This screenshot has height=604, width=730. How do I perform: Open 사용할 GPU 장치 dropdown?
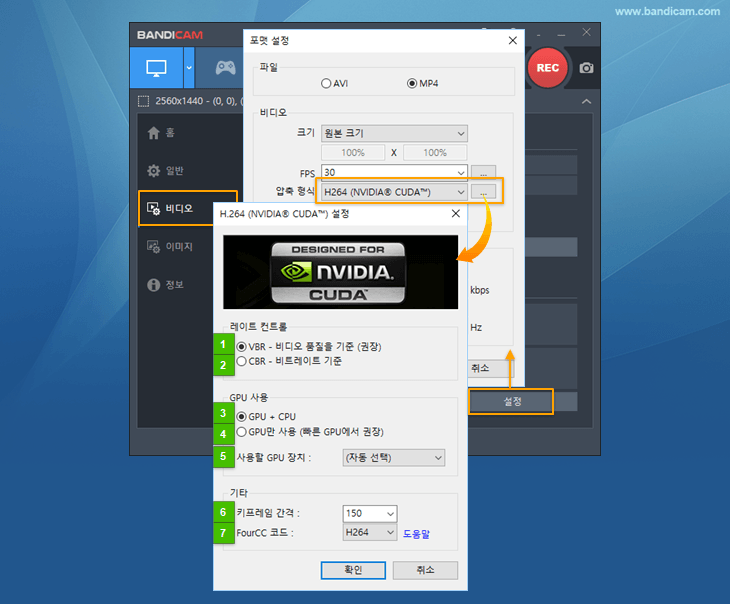[393, 457]
